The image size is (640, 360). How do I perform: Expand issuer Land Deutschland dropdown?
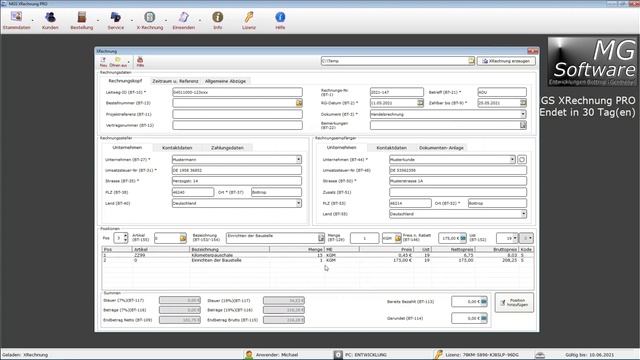pos(298,203)
